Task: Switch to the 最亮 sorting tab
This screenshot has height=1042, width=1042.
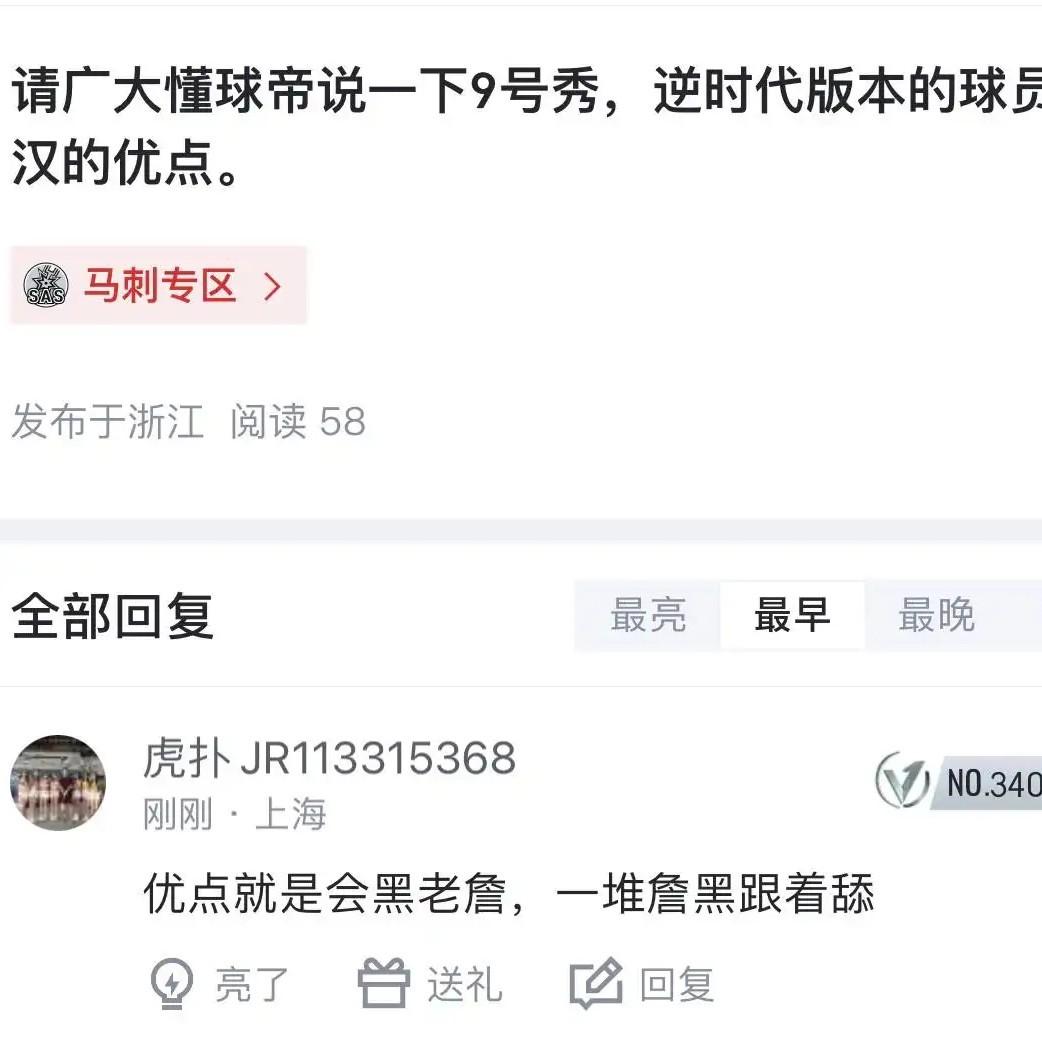Action: pos(648,615)
